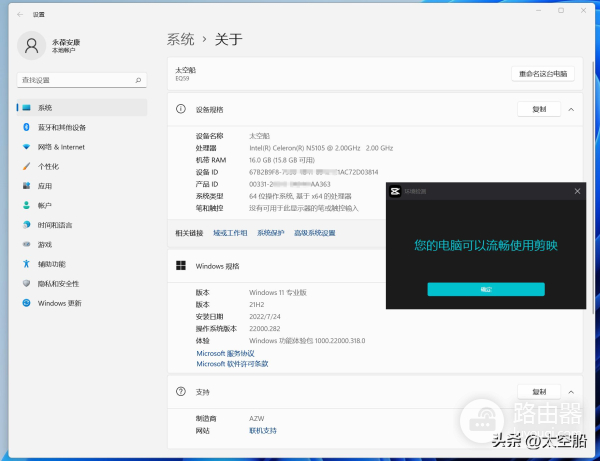Image resolution: width=600 pixels, height=461 pixels.
Task: Open 高级系统设置 link
Action: 315,233
